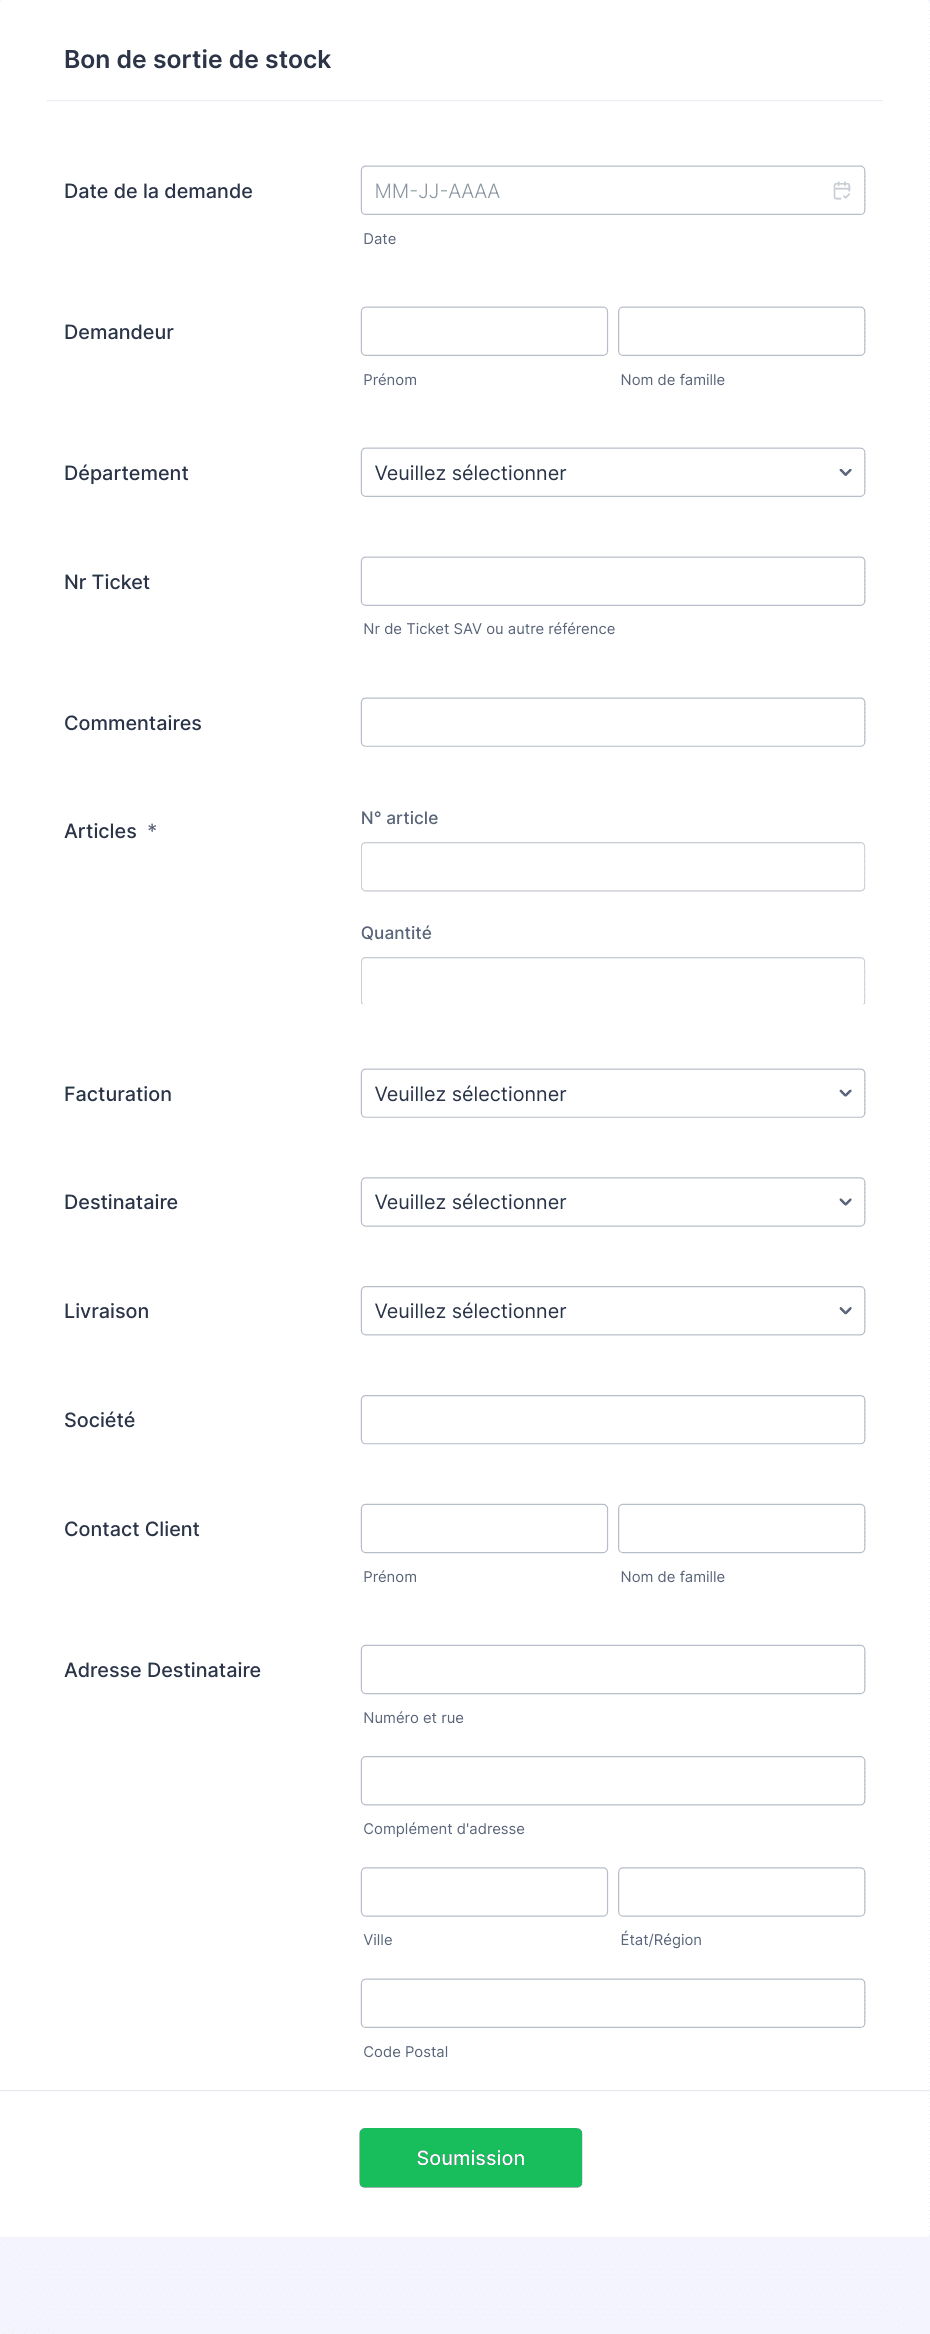The image size is (930, 2334).
Task: Click the Code Postal input field
Action: click(x=612, y=2004)
